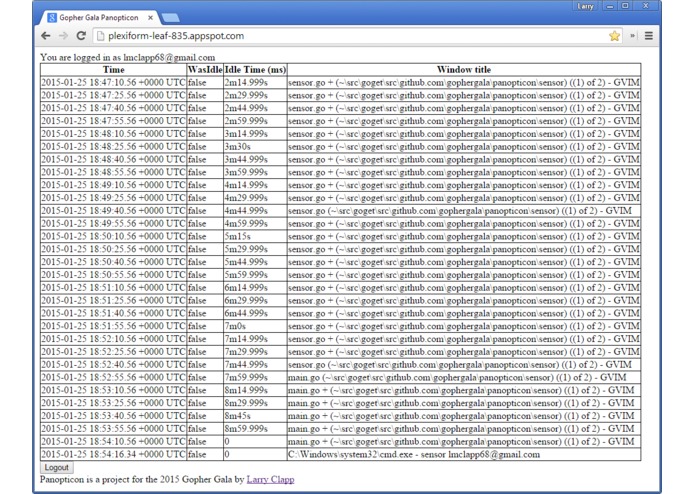Select the idle time cell 5m15s
Viewport: 695px width, 494px height.
(255, 237)
